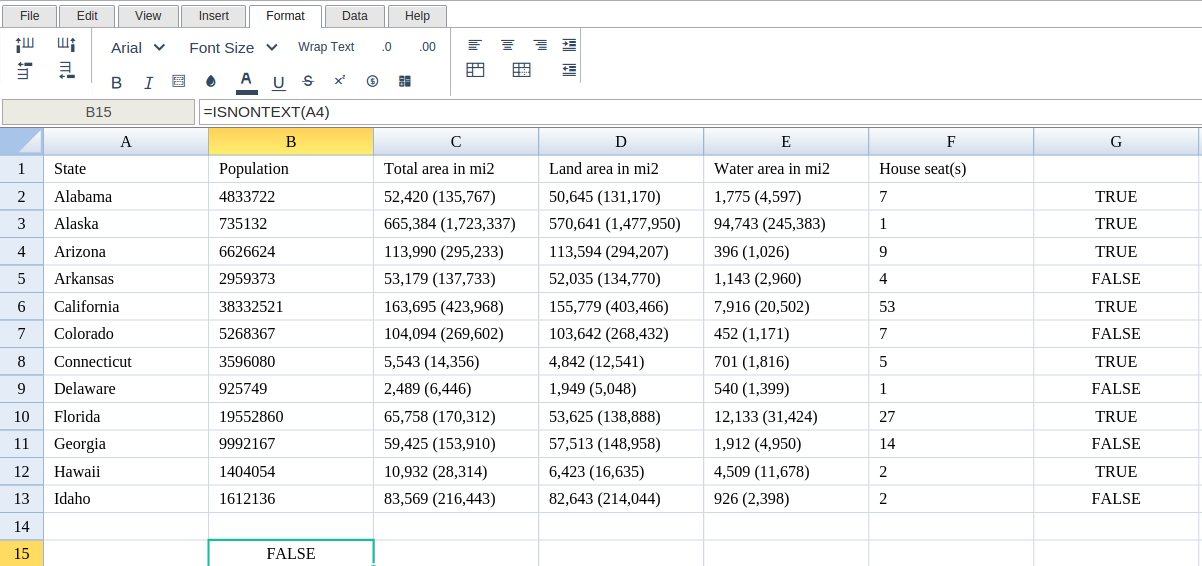The image size is (1202, 566).
Task: Align cell text to the right
Action: coord(540,45)
